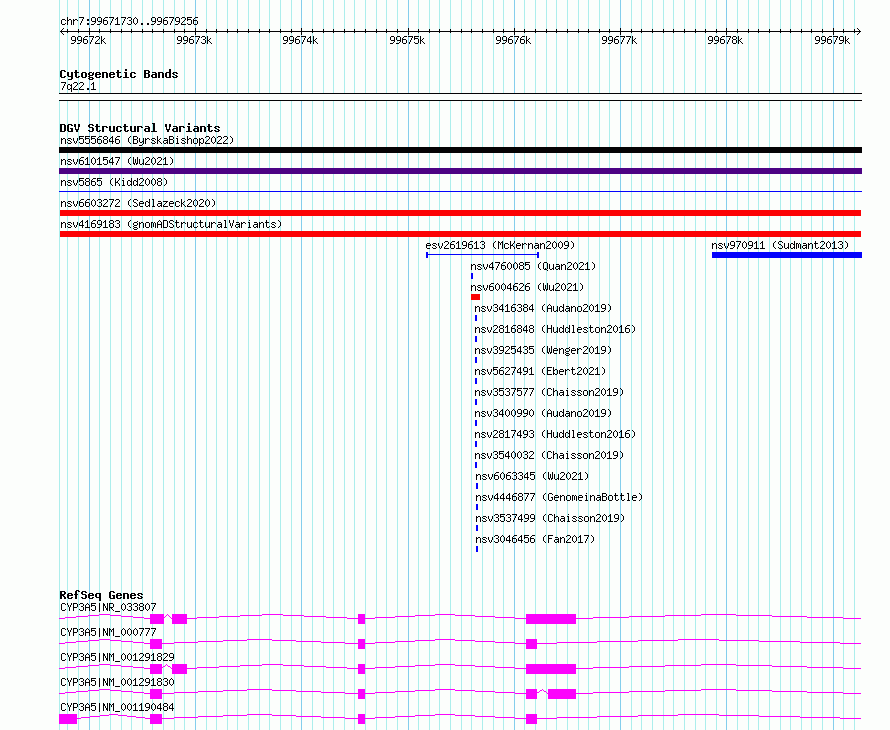Viewport: 890px width, 730px height.
Task: Click chr7:99671730..99679256 coordinate label
Action: (129, 22)
